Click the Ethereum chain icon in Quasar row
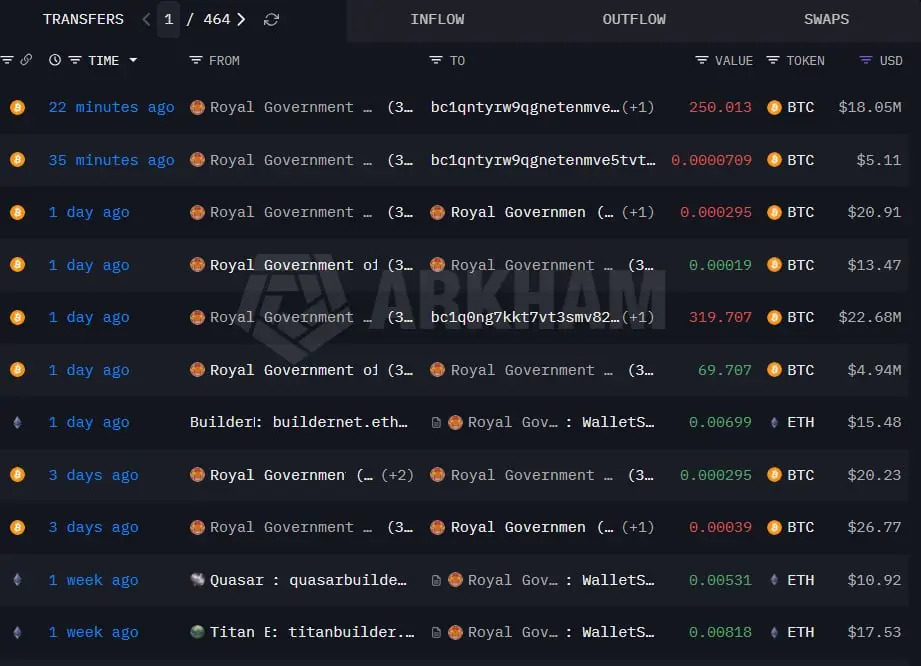 click(x=18, y=580)
